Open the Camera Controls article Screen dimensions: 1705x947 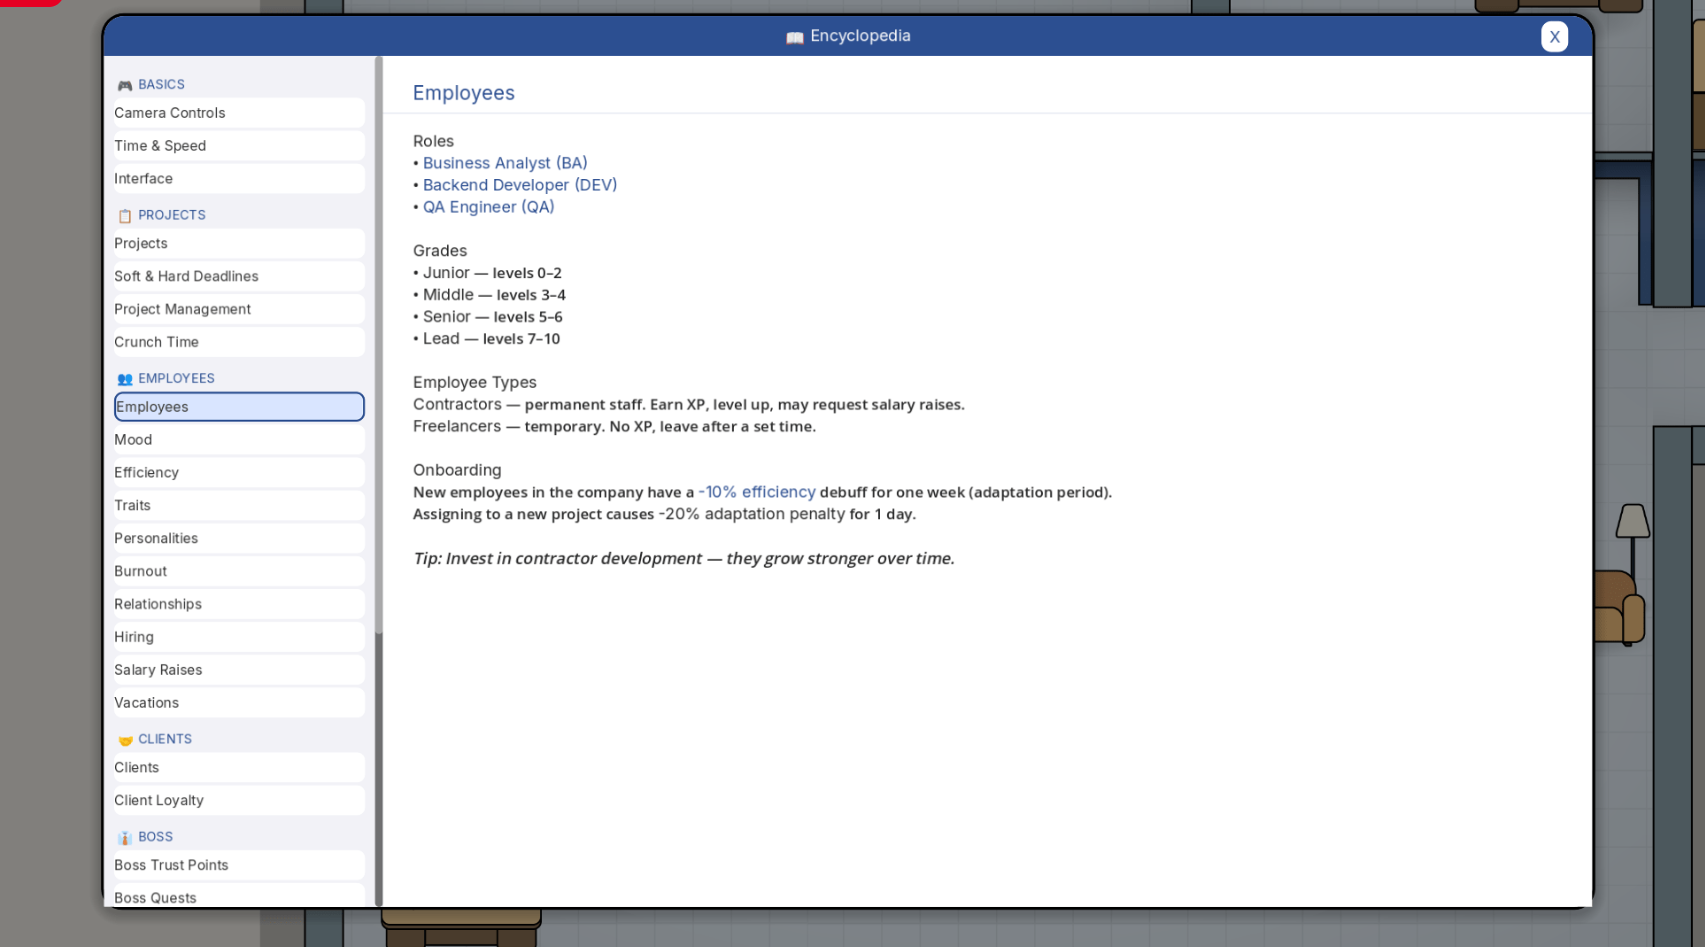pyautogui.click(x=239, y=113)
